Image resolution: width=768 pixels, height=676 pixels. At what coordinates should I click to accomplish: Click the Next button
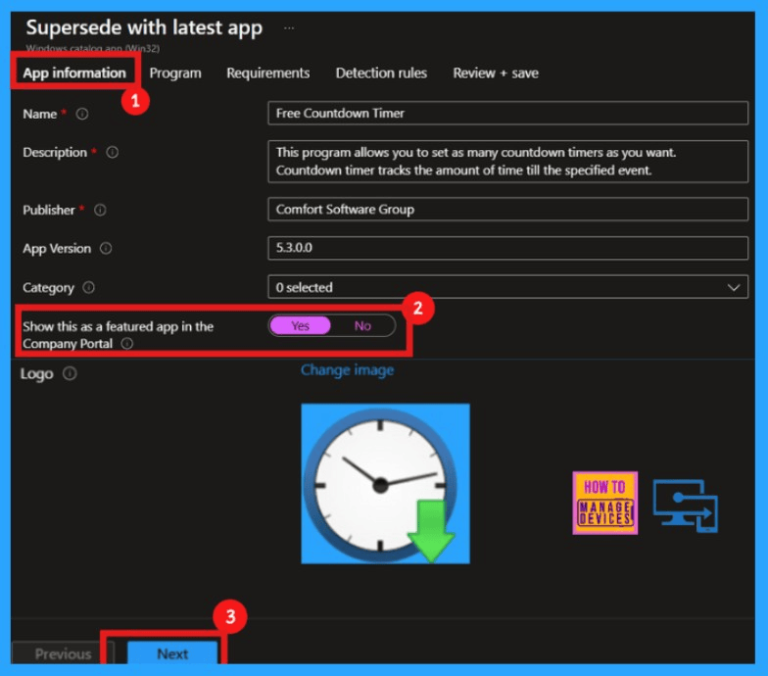point(172,653)
